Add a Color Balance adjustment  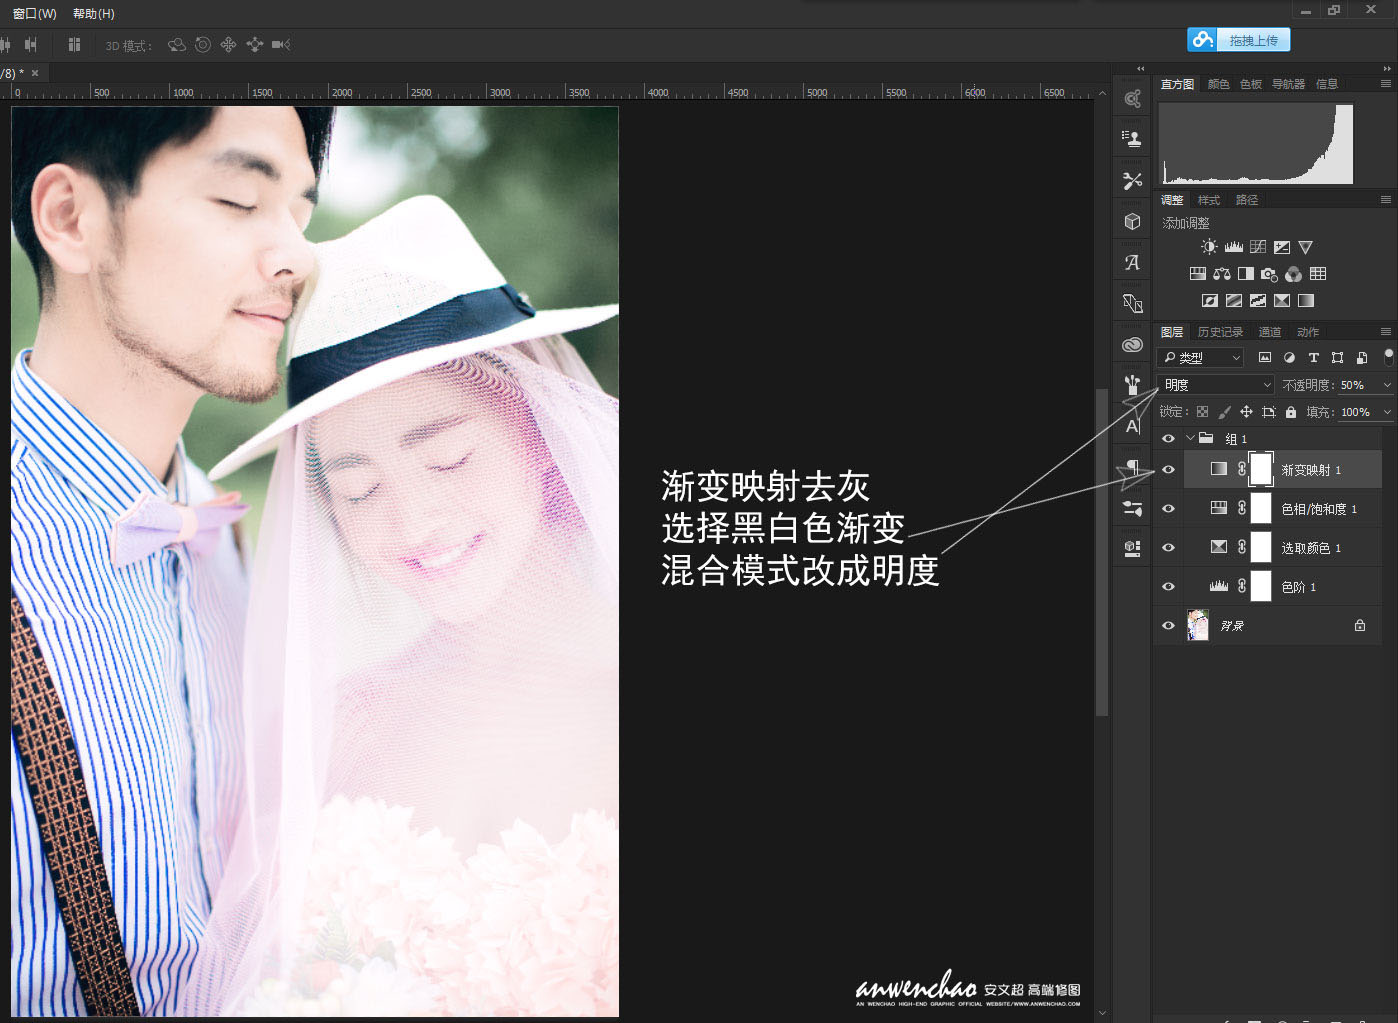tap(1222, 273)
